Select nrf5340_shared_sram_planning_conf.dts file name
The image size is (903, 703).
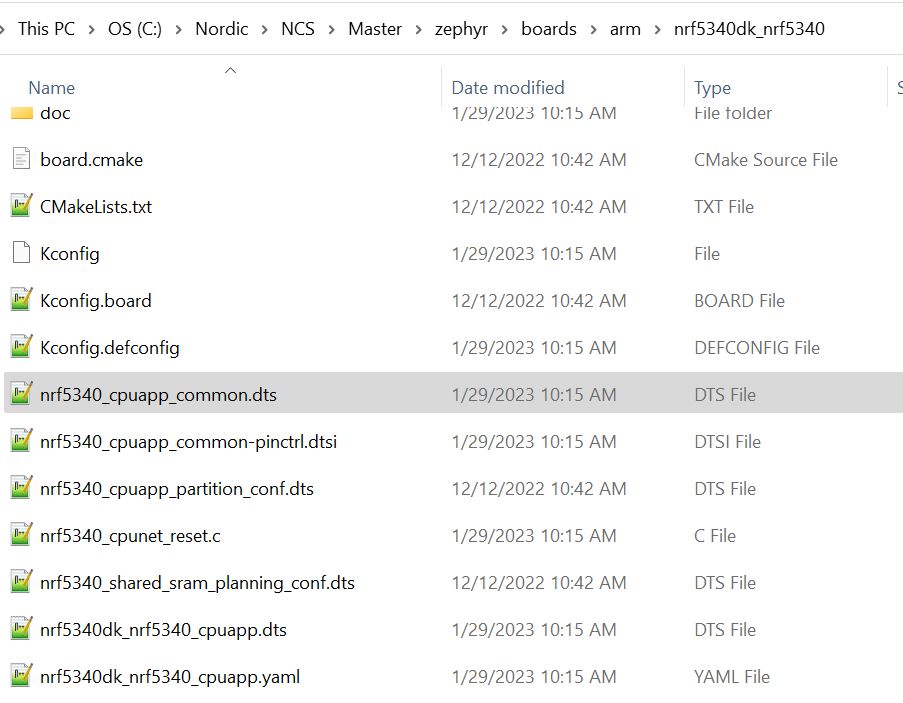coord(197,583)
